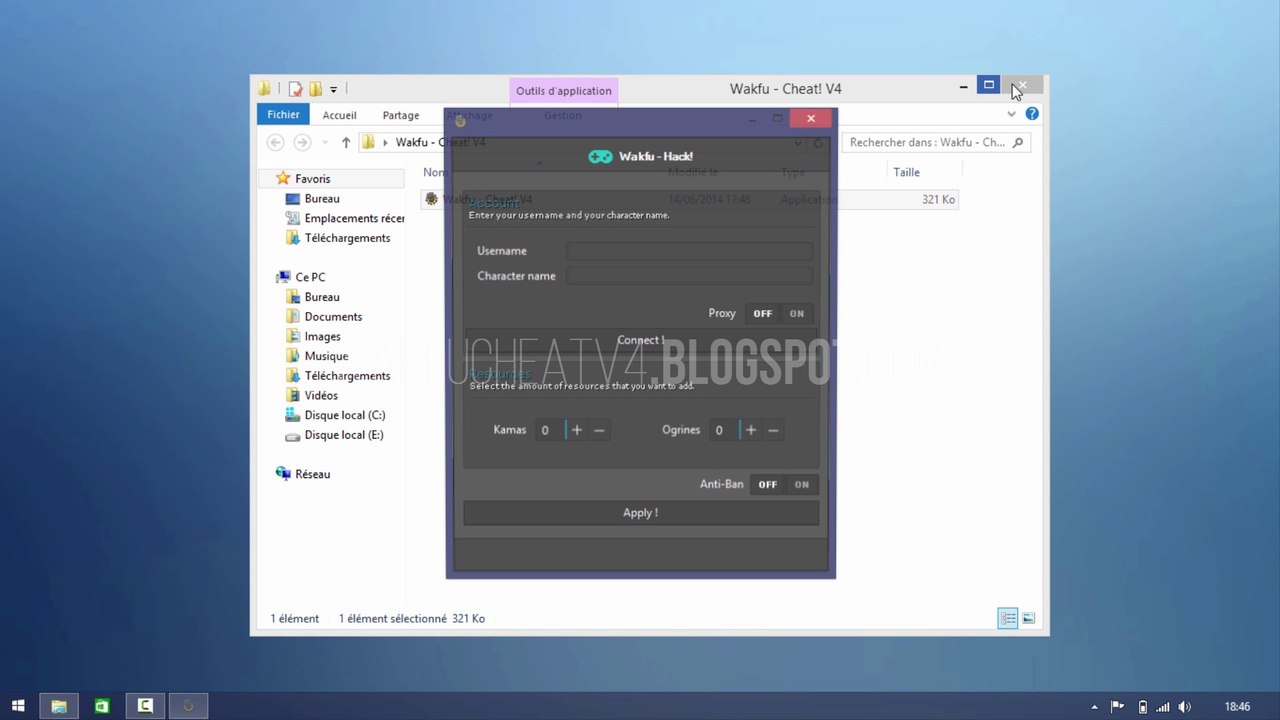Click the Explorer title bar folder icon
Viewport: 1280px width, 720px height.
tap(264, 88)
